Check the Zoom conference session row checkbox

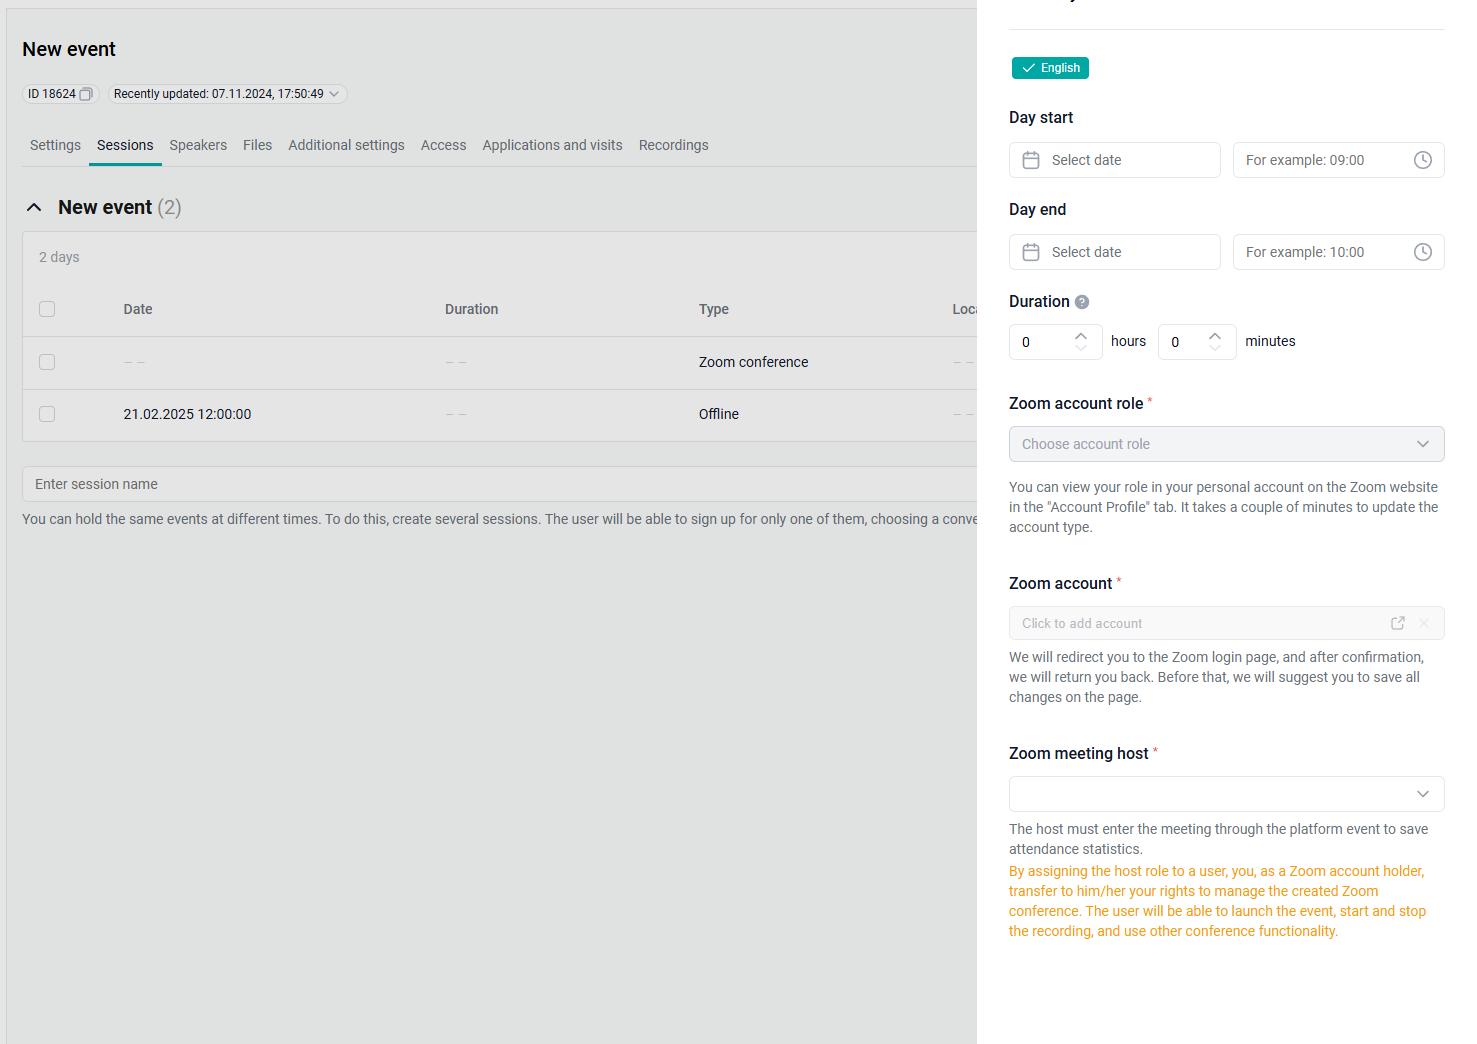[47, 362]
